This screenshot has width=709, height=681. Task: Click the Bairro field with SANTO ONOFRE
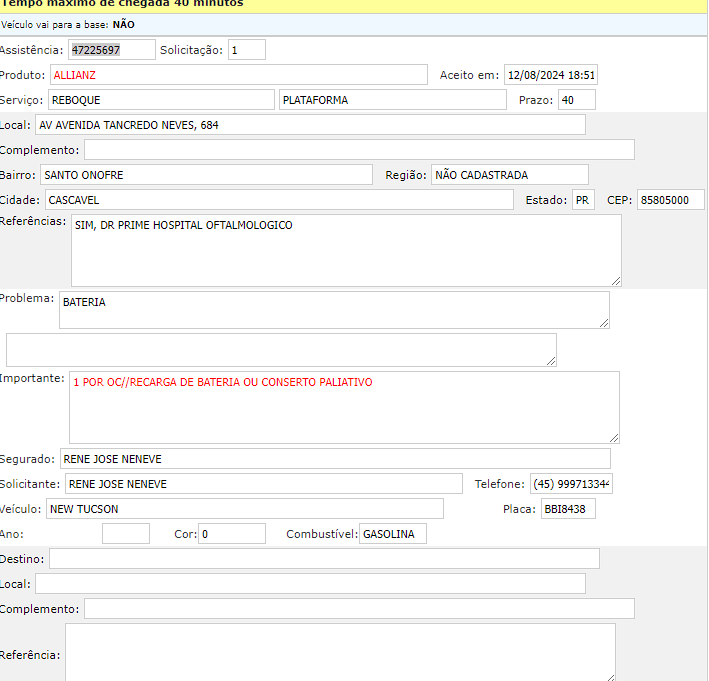pos(206,175)
